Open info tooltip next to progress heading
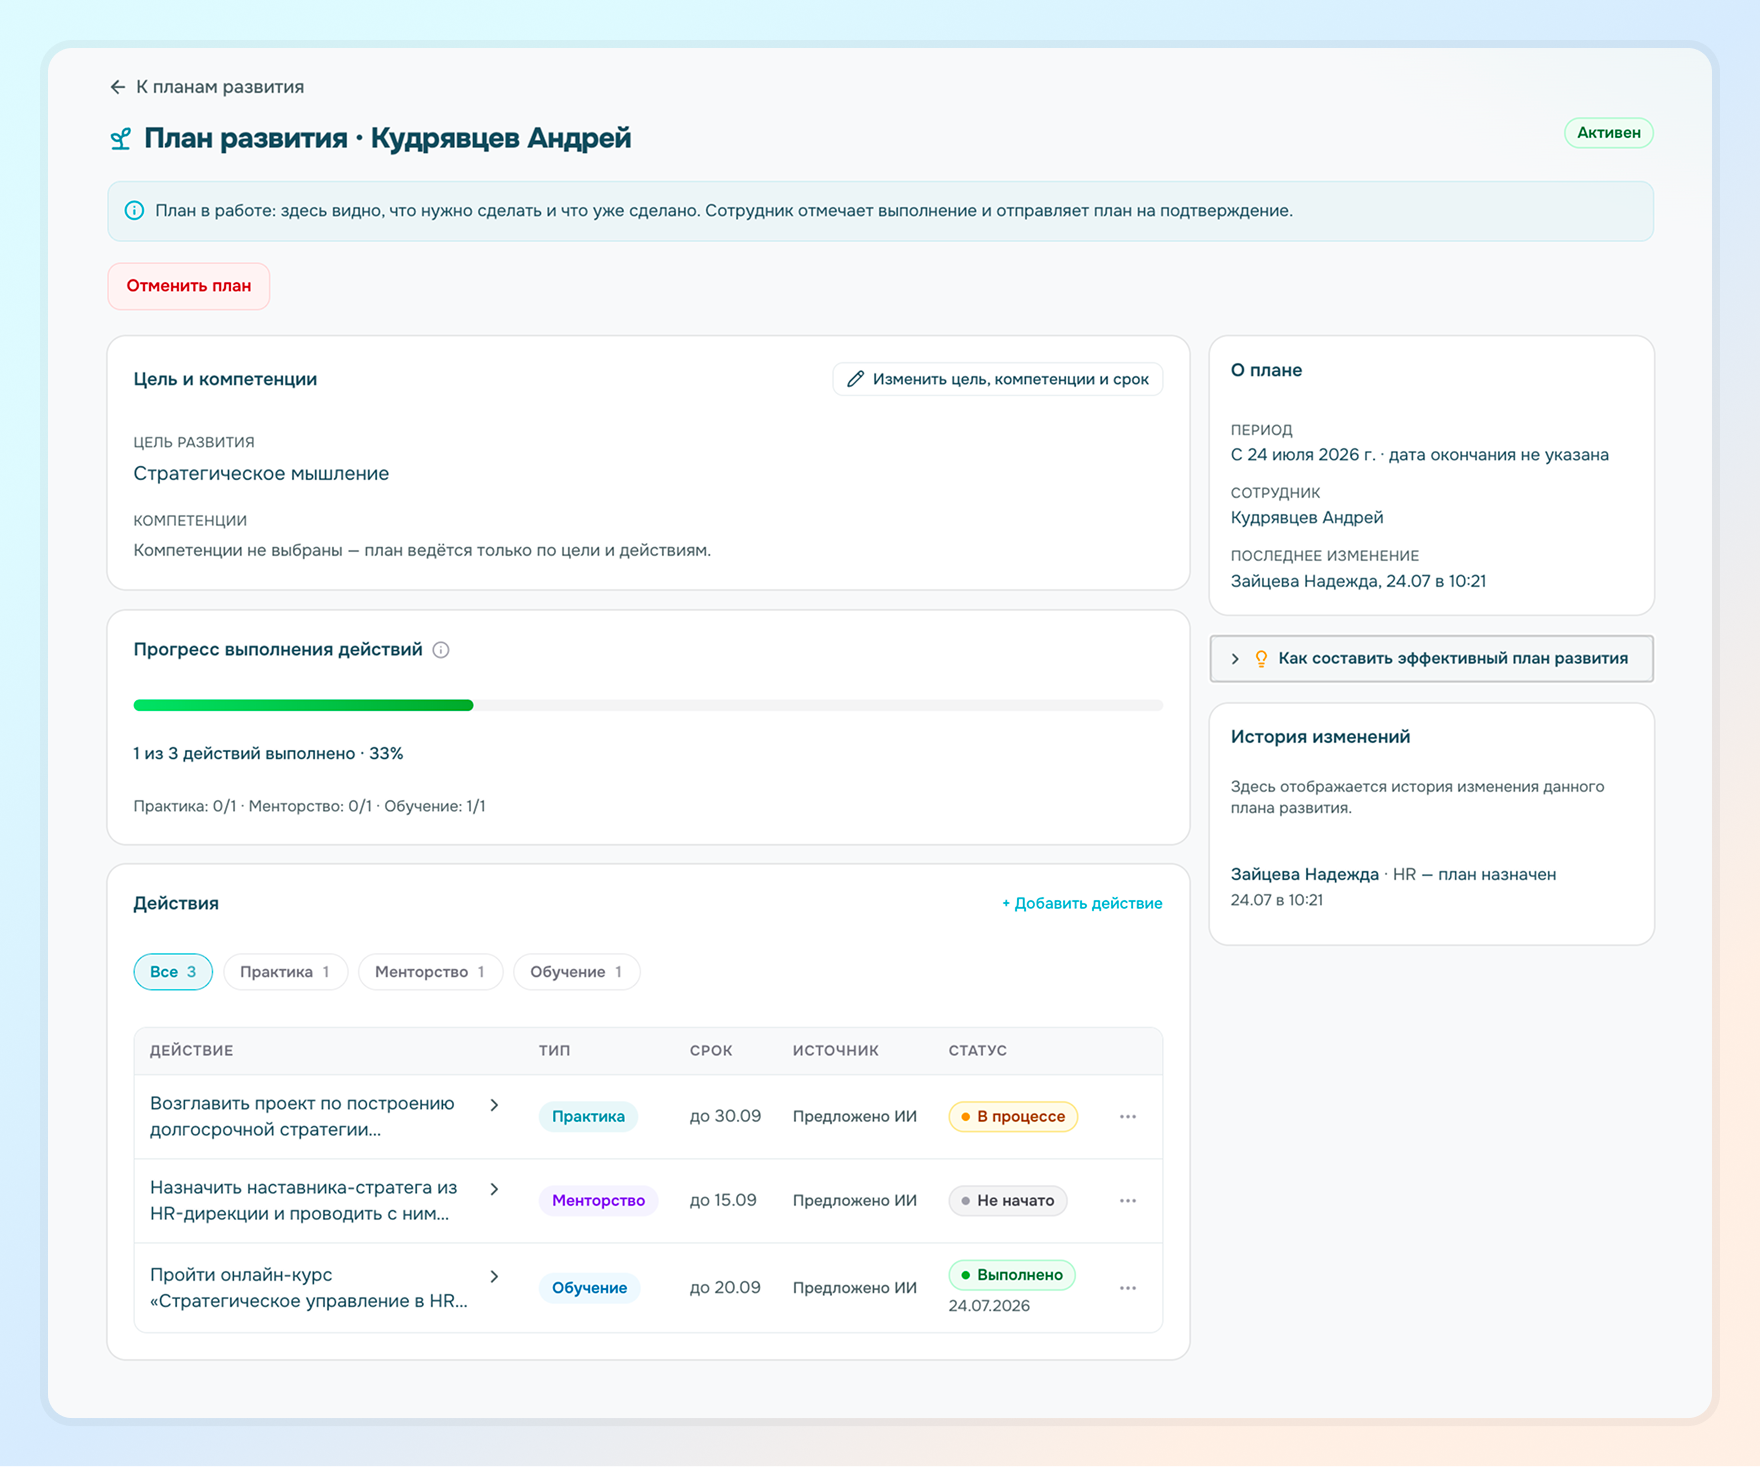Image resolution: width=1760 pixels, height=1467 pixels. 441,650
